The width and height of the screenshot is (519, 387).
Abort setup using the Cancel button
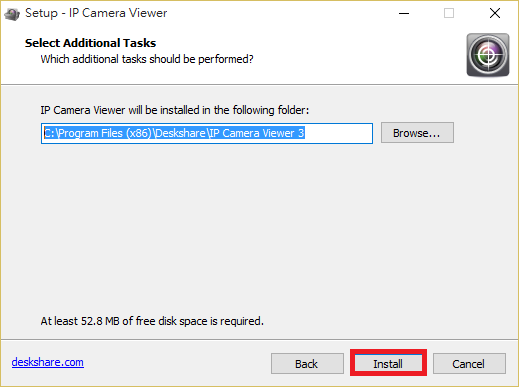469,363
